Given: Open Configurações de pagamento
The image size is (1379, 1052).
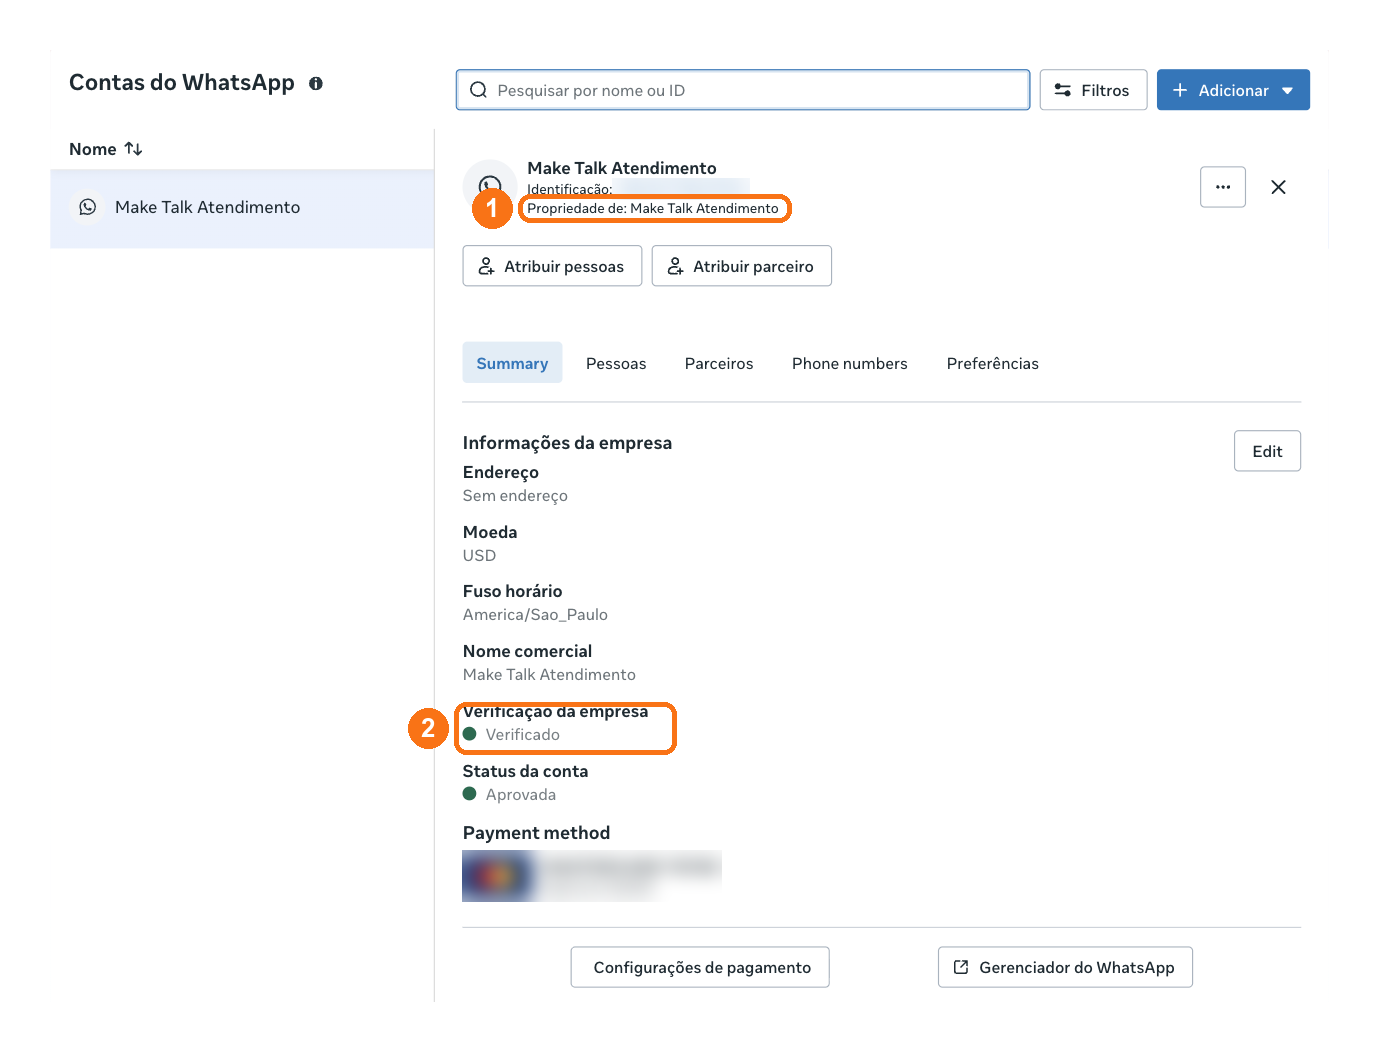Looking at the screenshot, I should point(700,967).
